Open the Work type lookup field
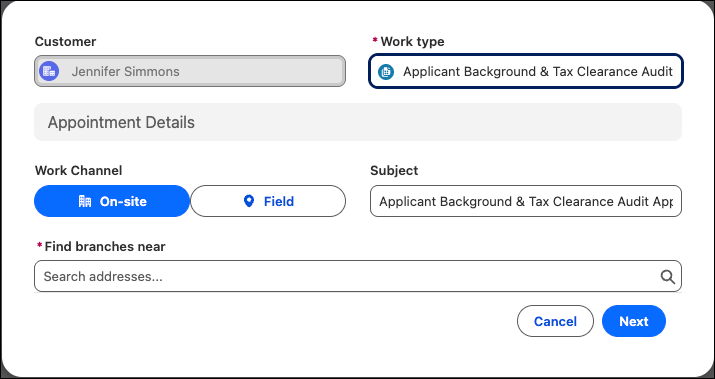715x379 pixels. [526, 71]
